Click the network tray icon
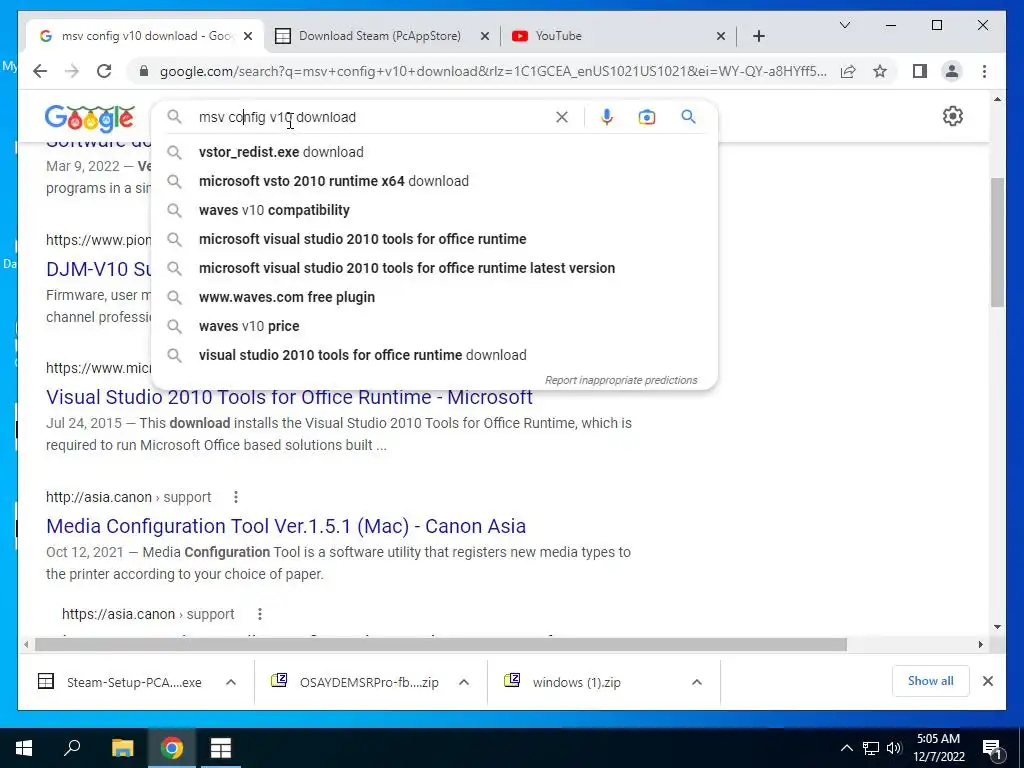The height and width of the screenshot is (768, 1024). pos(871,748)
